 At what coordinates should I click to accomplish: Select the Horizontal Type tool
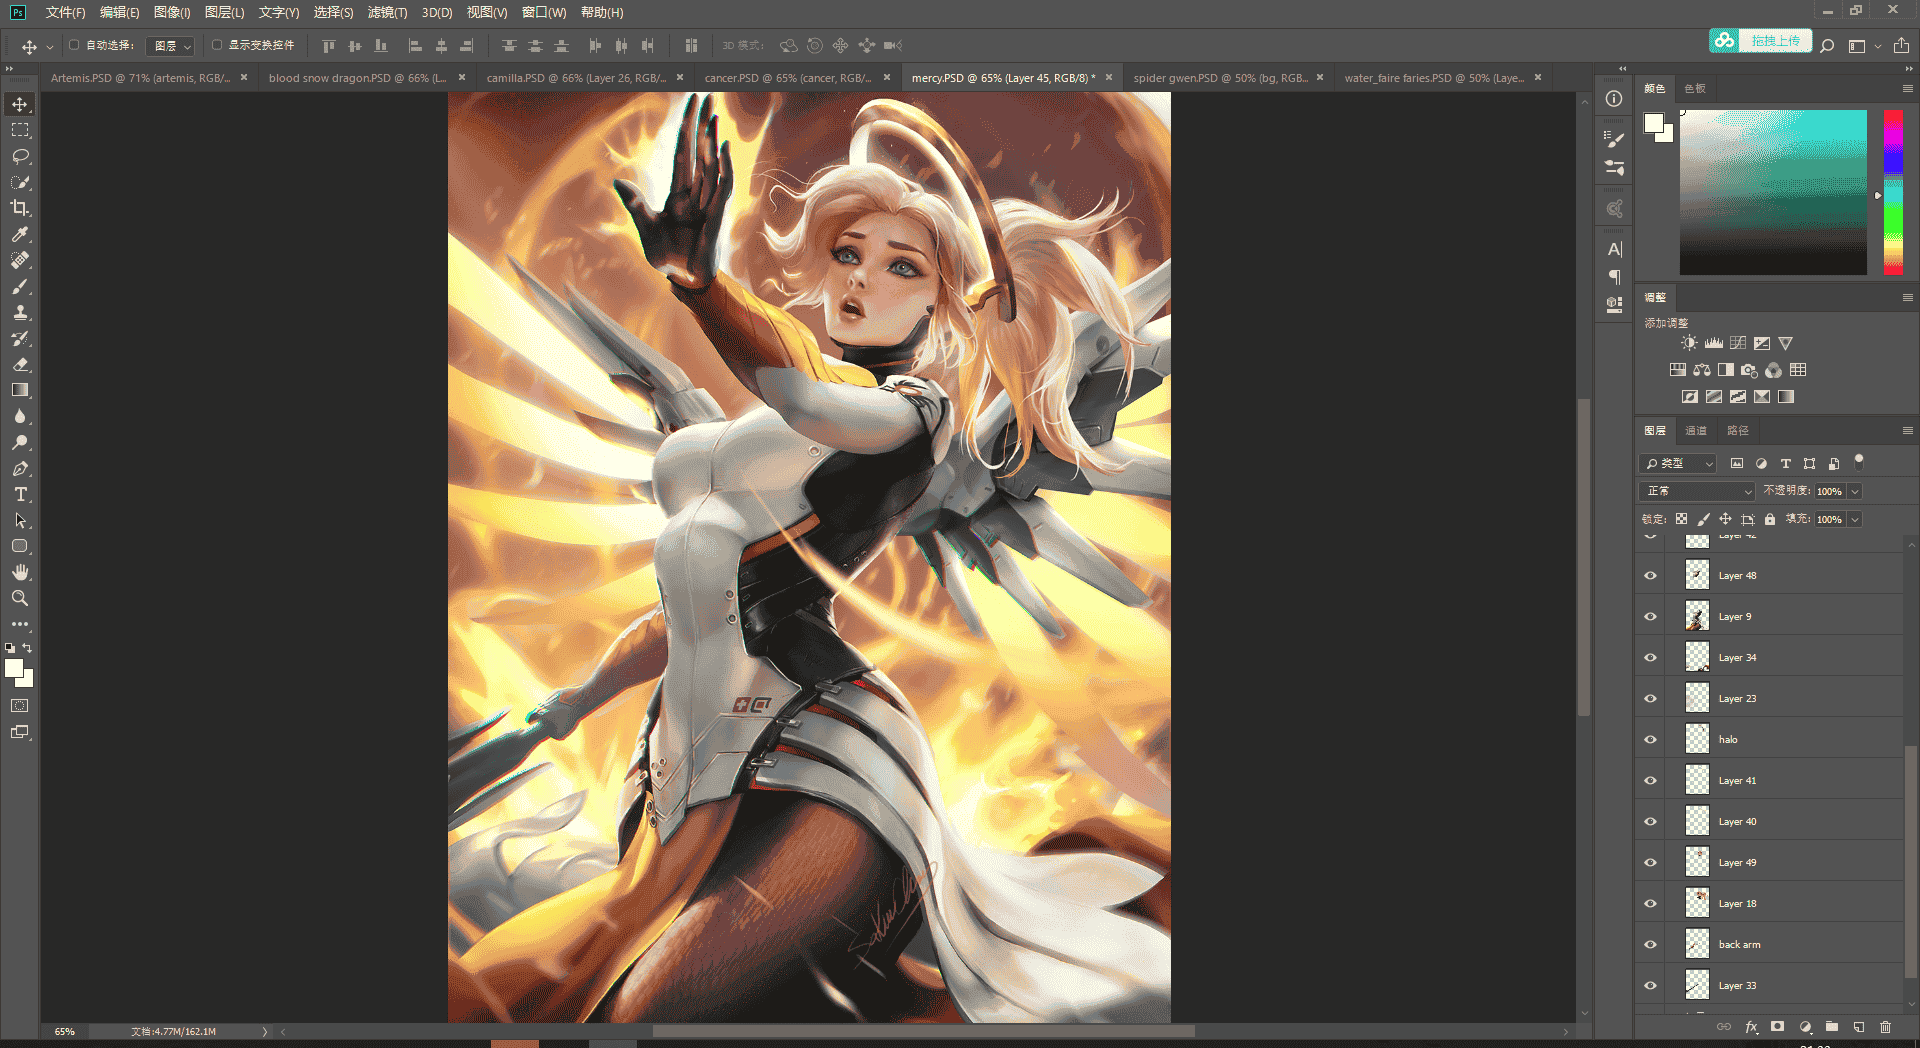tap(20, 494)
